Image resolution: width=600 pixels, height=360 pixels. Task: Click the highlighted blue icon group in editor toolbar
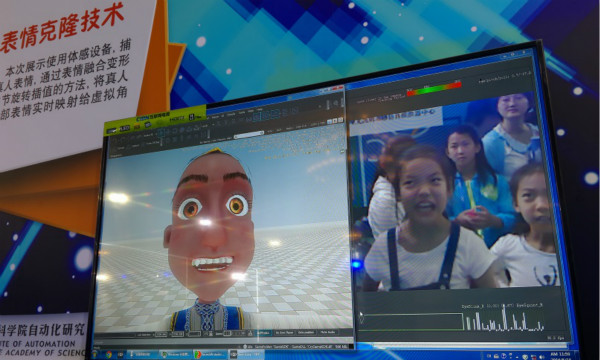coord(266,115)
